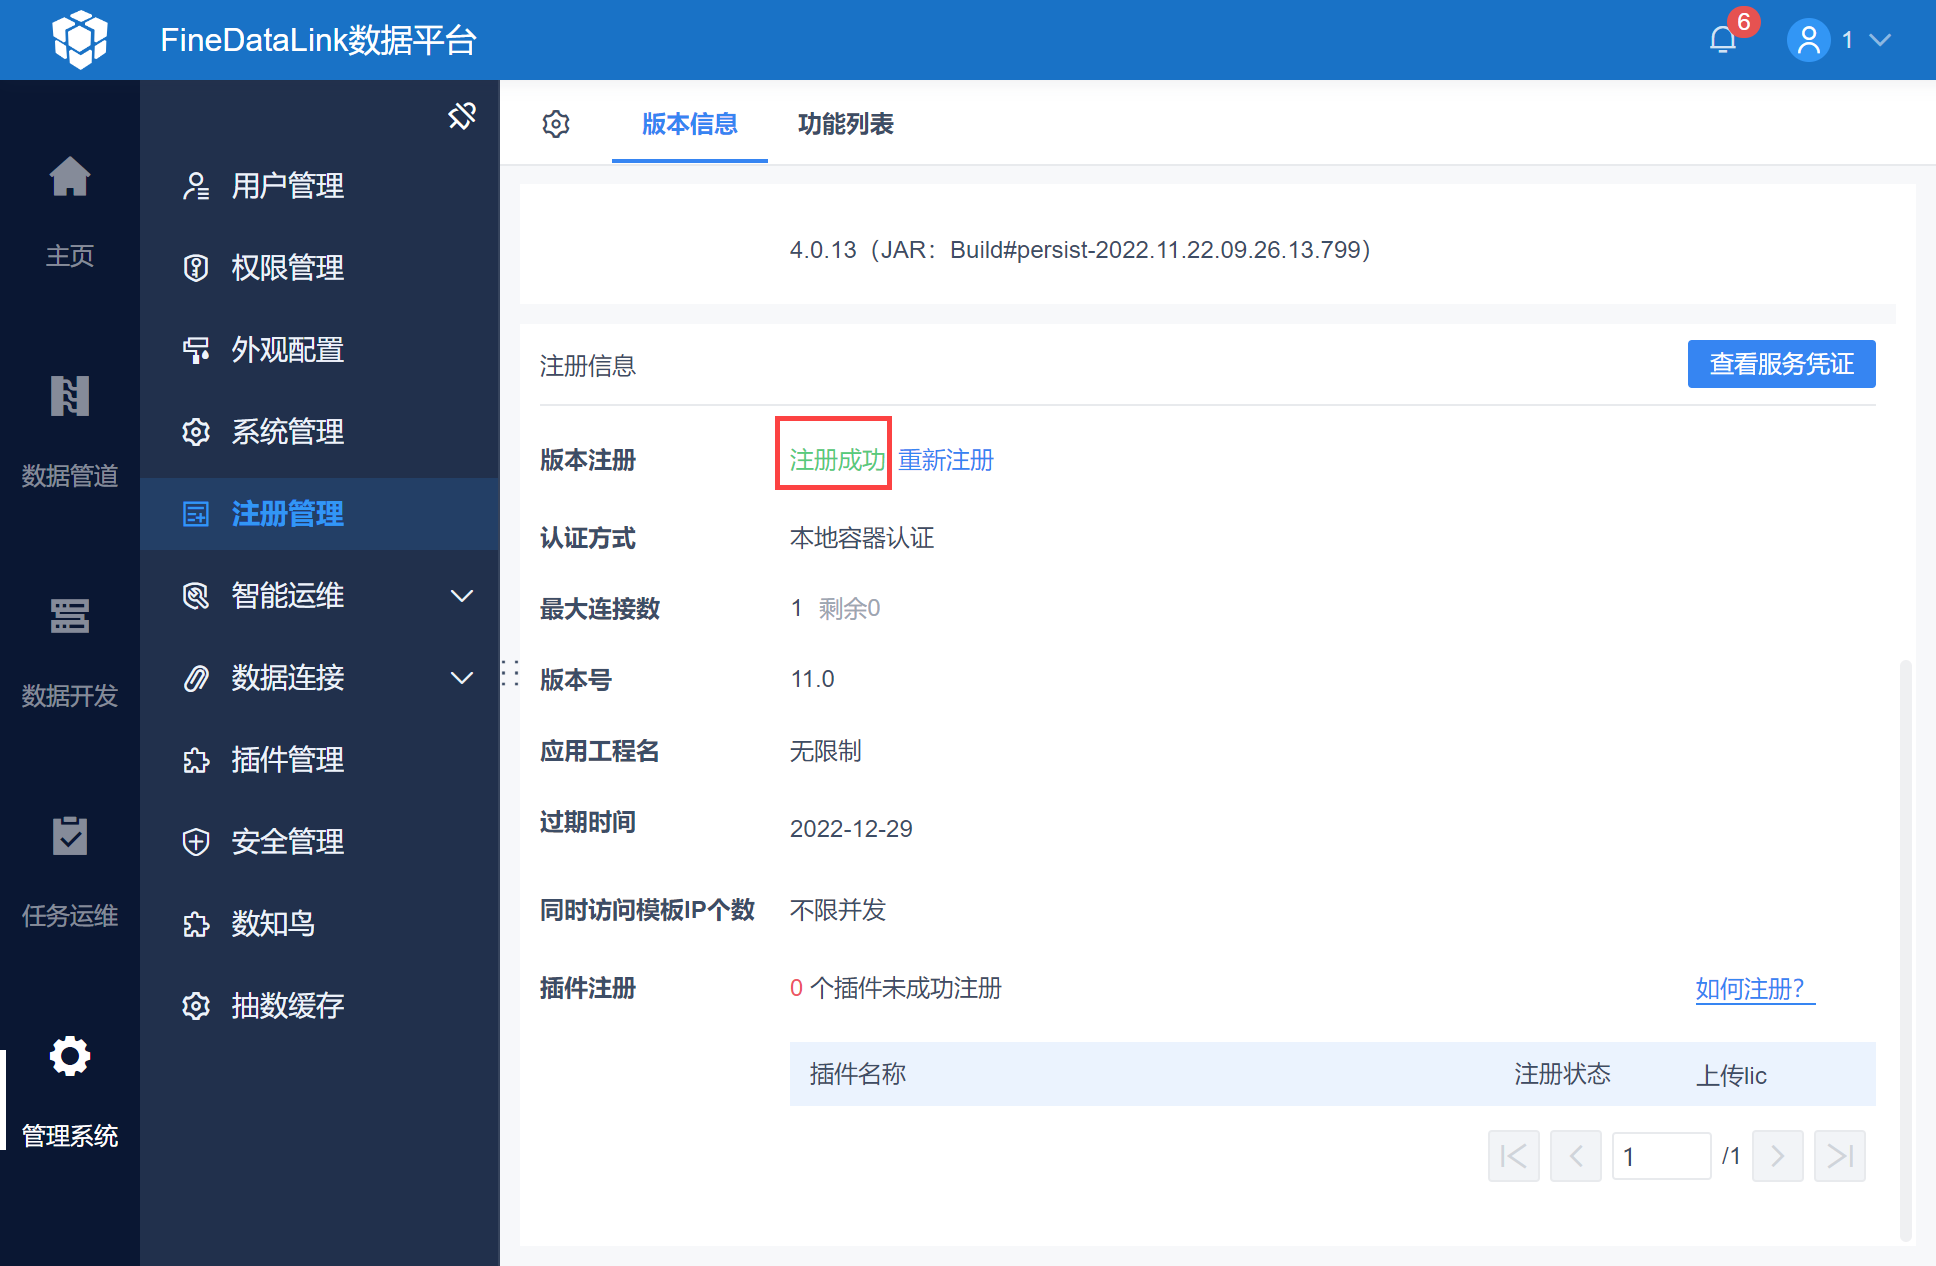Click the page number input field

tap(1661, 1156)
